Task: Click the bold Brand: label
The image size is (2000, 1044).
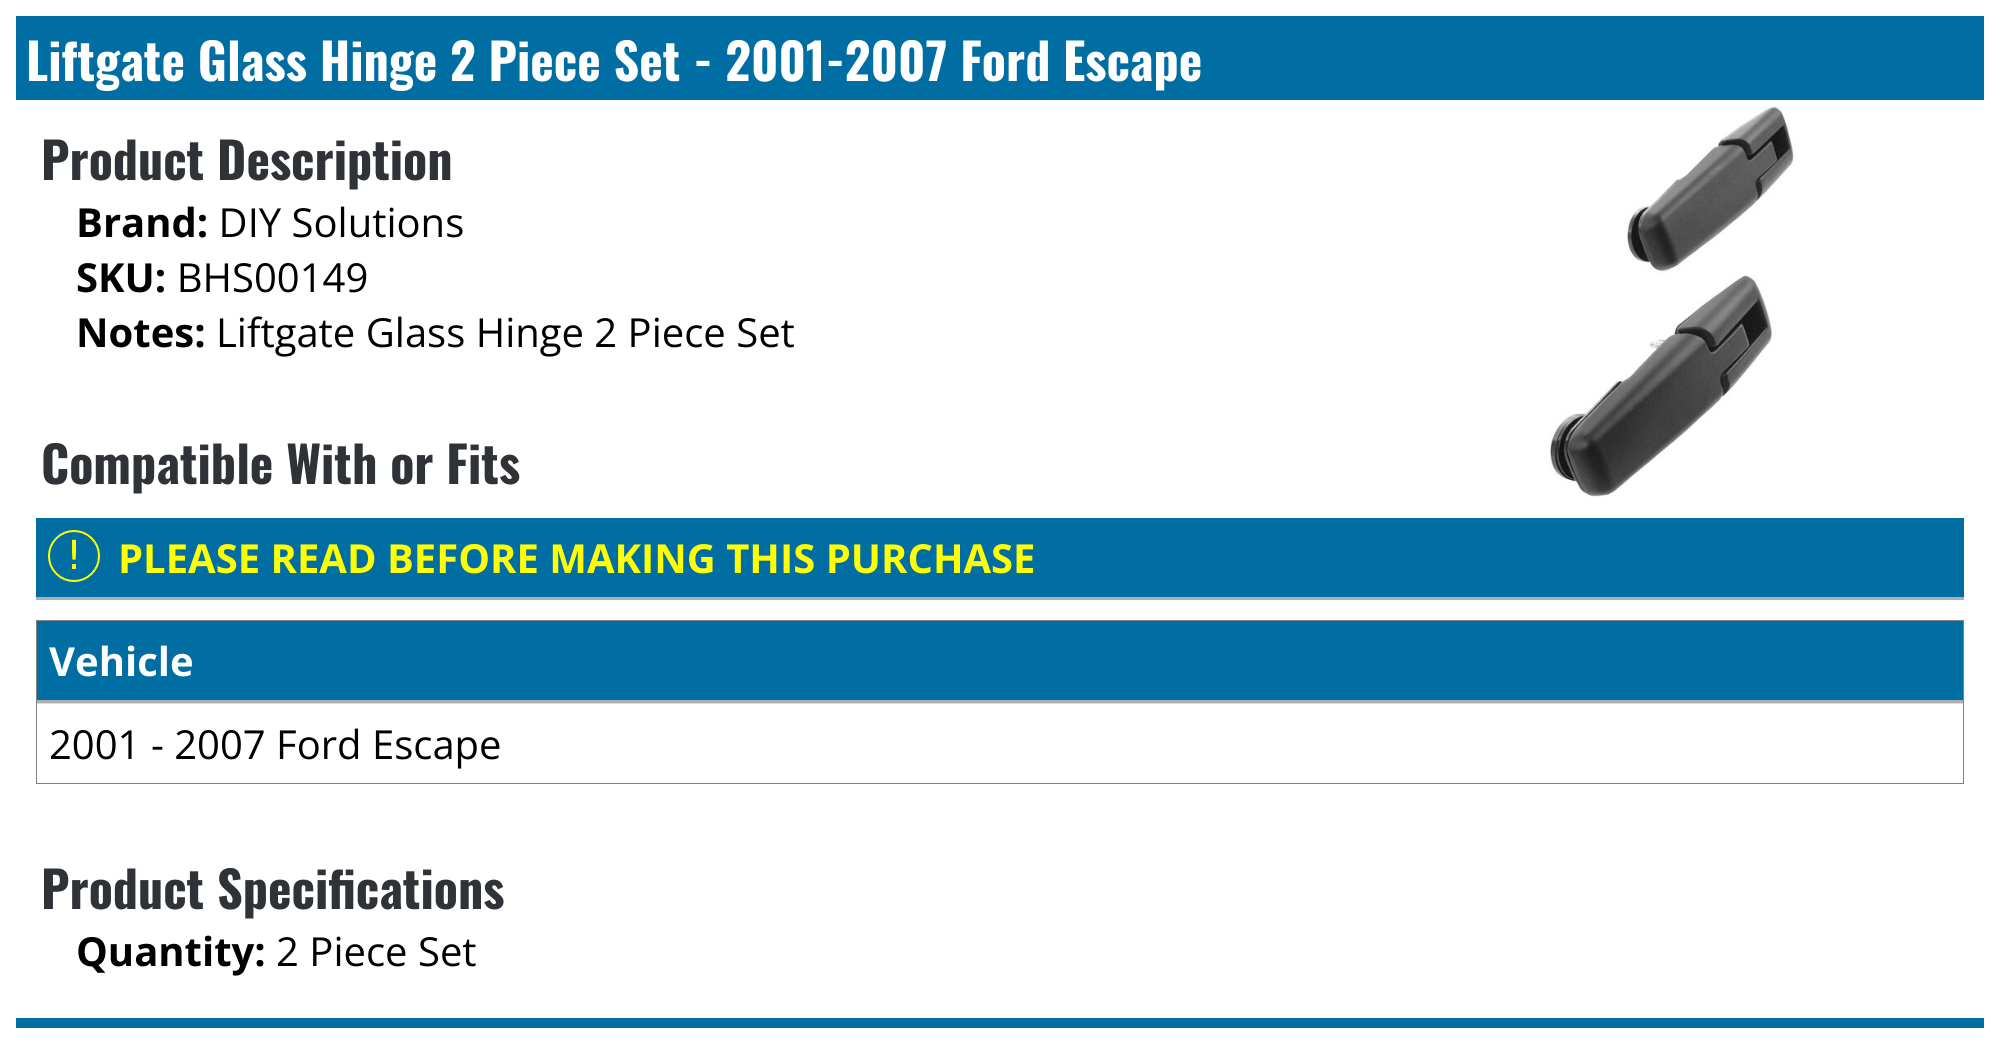Action: [142, 224]
